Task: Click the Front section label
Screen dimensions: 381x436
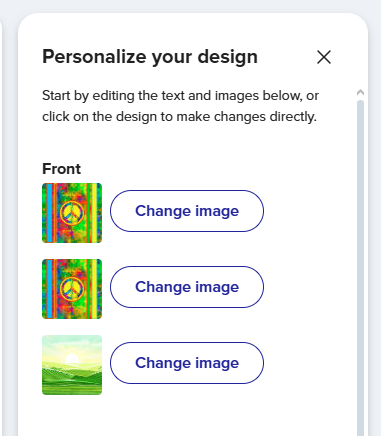Action: [61, 169]
